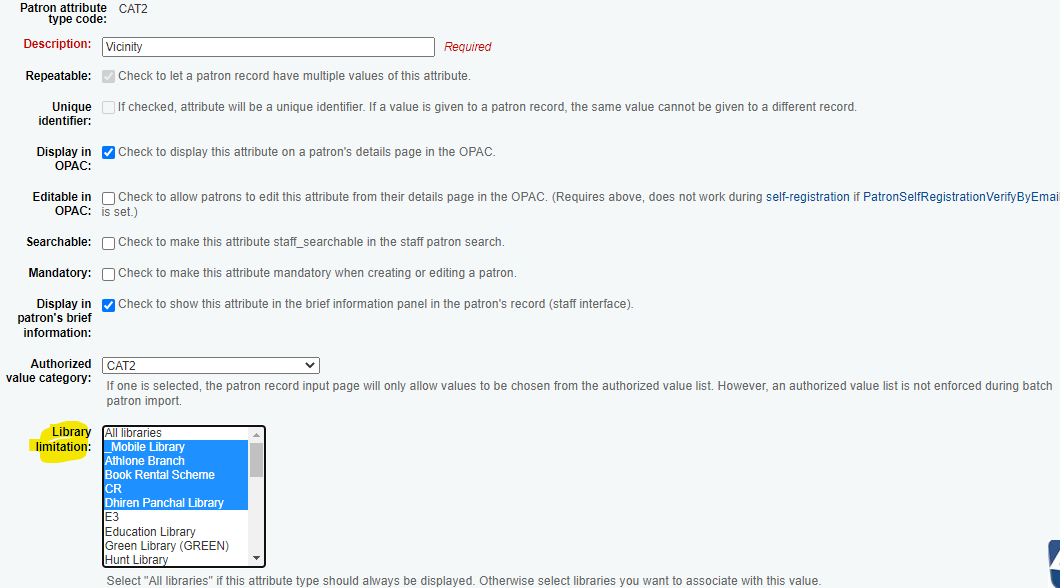Open the PatronSelfRegistrationVerifyByEmail link
Image resolution: width=1060 pixels, height=588 pixels.
tap(961, 197)
